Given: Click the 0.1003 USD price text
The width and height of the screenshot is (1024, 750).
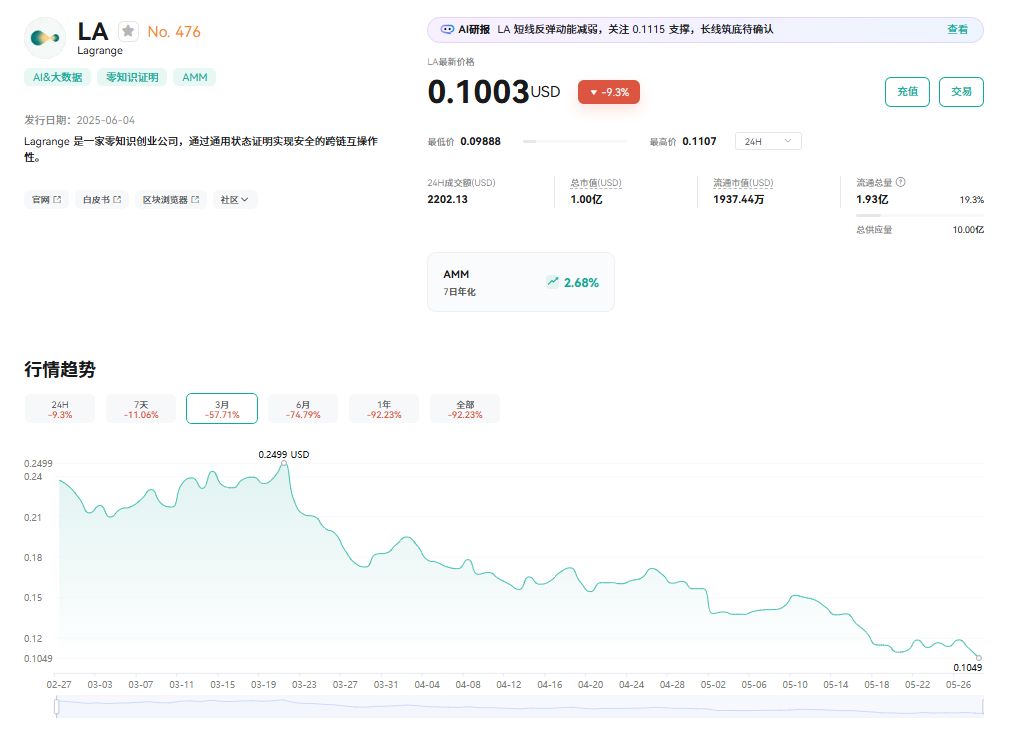Looking at the screenshot, I should 494,91.
